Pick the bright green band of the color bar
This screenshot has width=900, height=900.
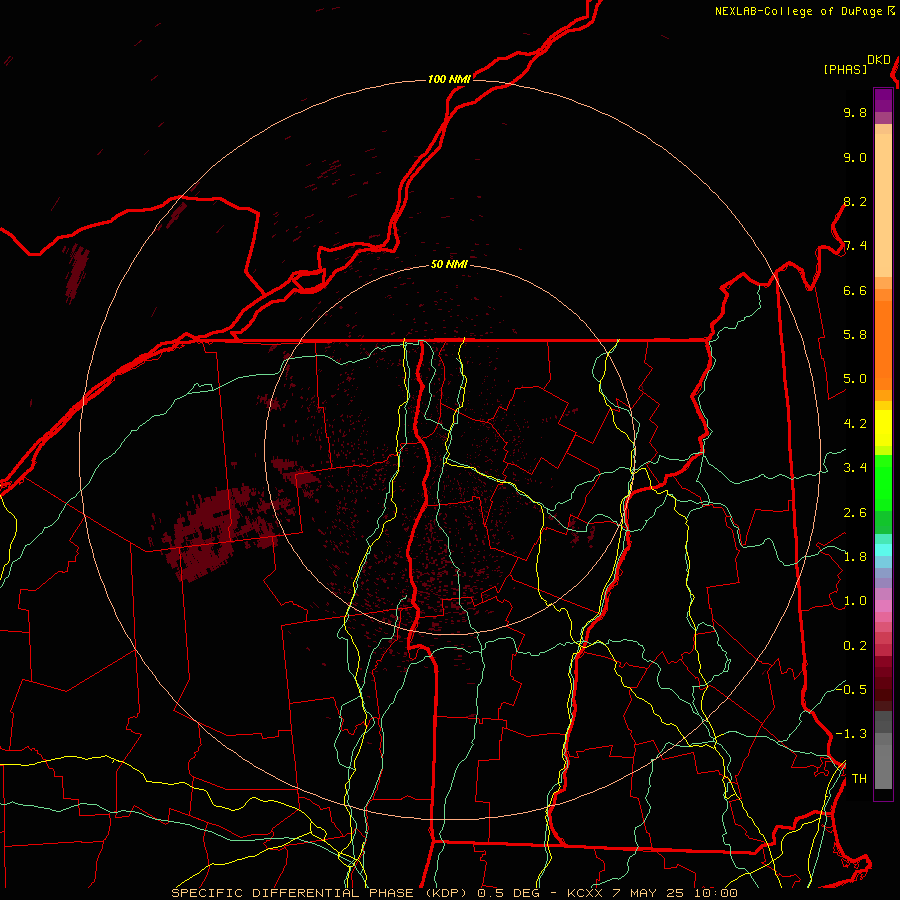883,482
